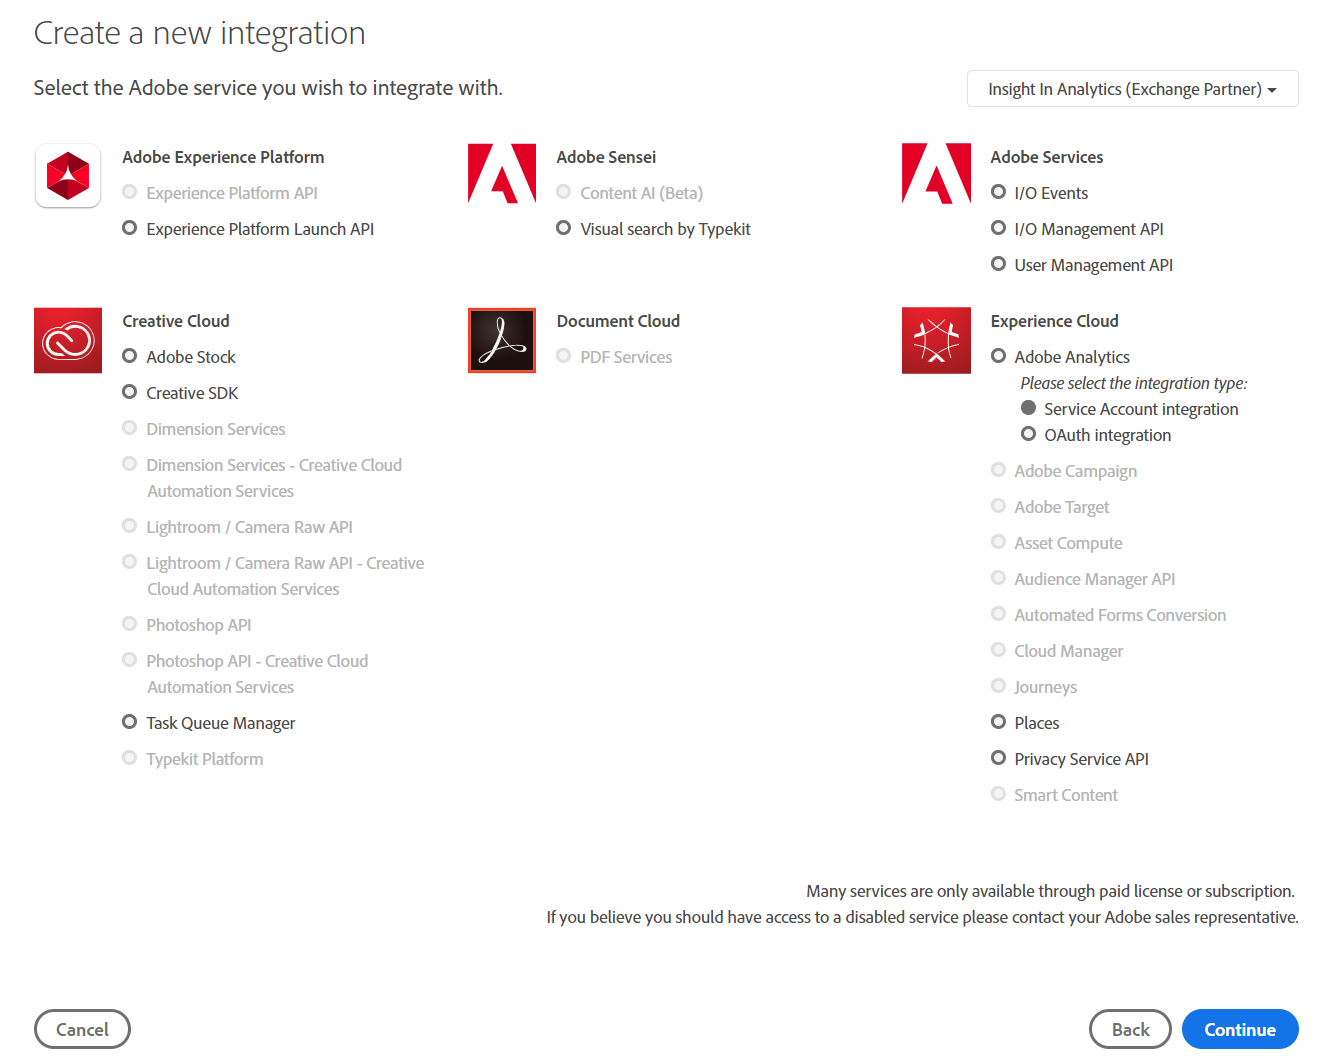Open the Insight In Analytics organization dropdown
The width and height of the screenshot is (1334, 1062).
coord(1132,89)
